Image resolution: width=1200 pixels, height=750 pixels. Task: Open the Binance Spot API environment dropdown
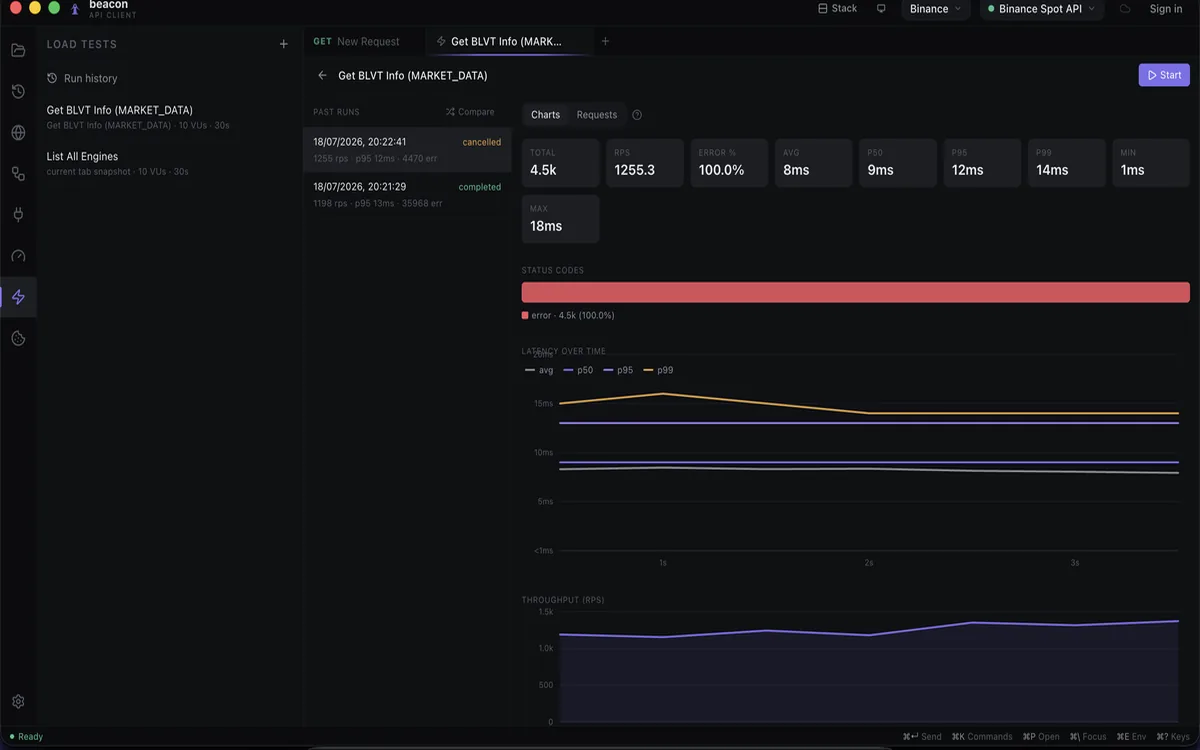pyautogui.click(x=1041, y=9)
